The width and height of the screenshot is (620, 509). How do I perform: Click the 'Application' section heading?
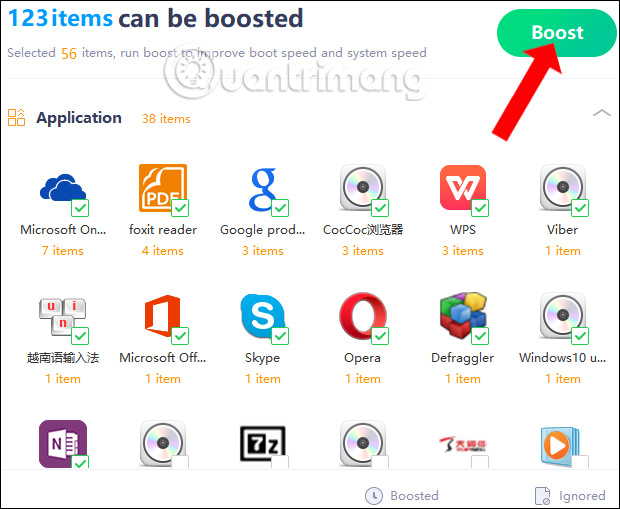79,117
